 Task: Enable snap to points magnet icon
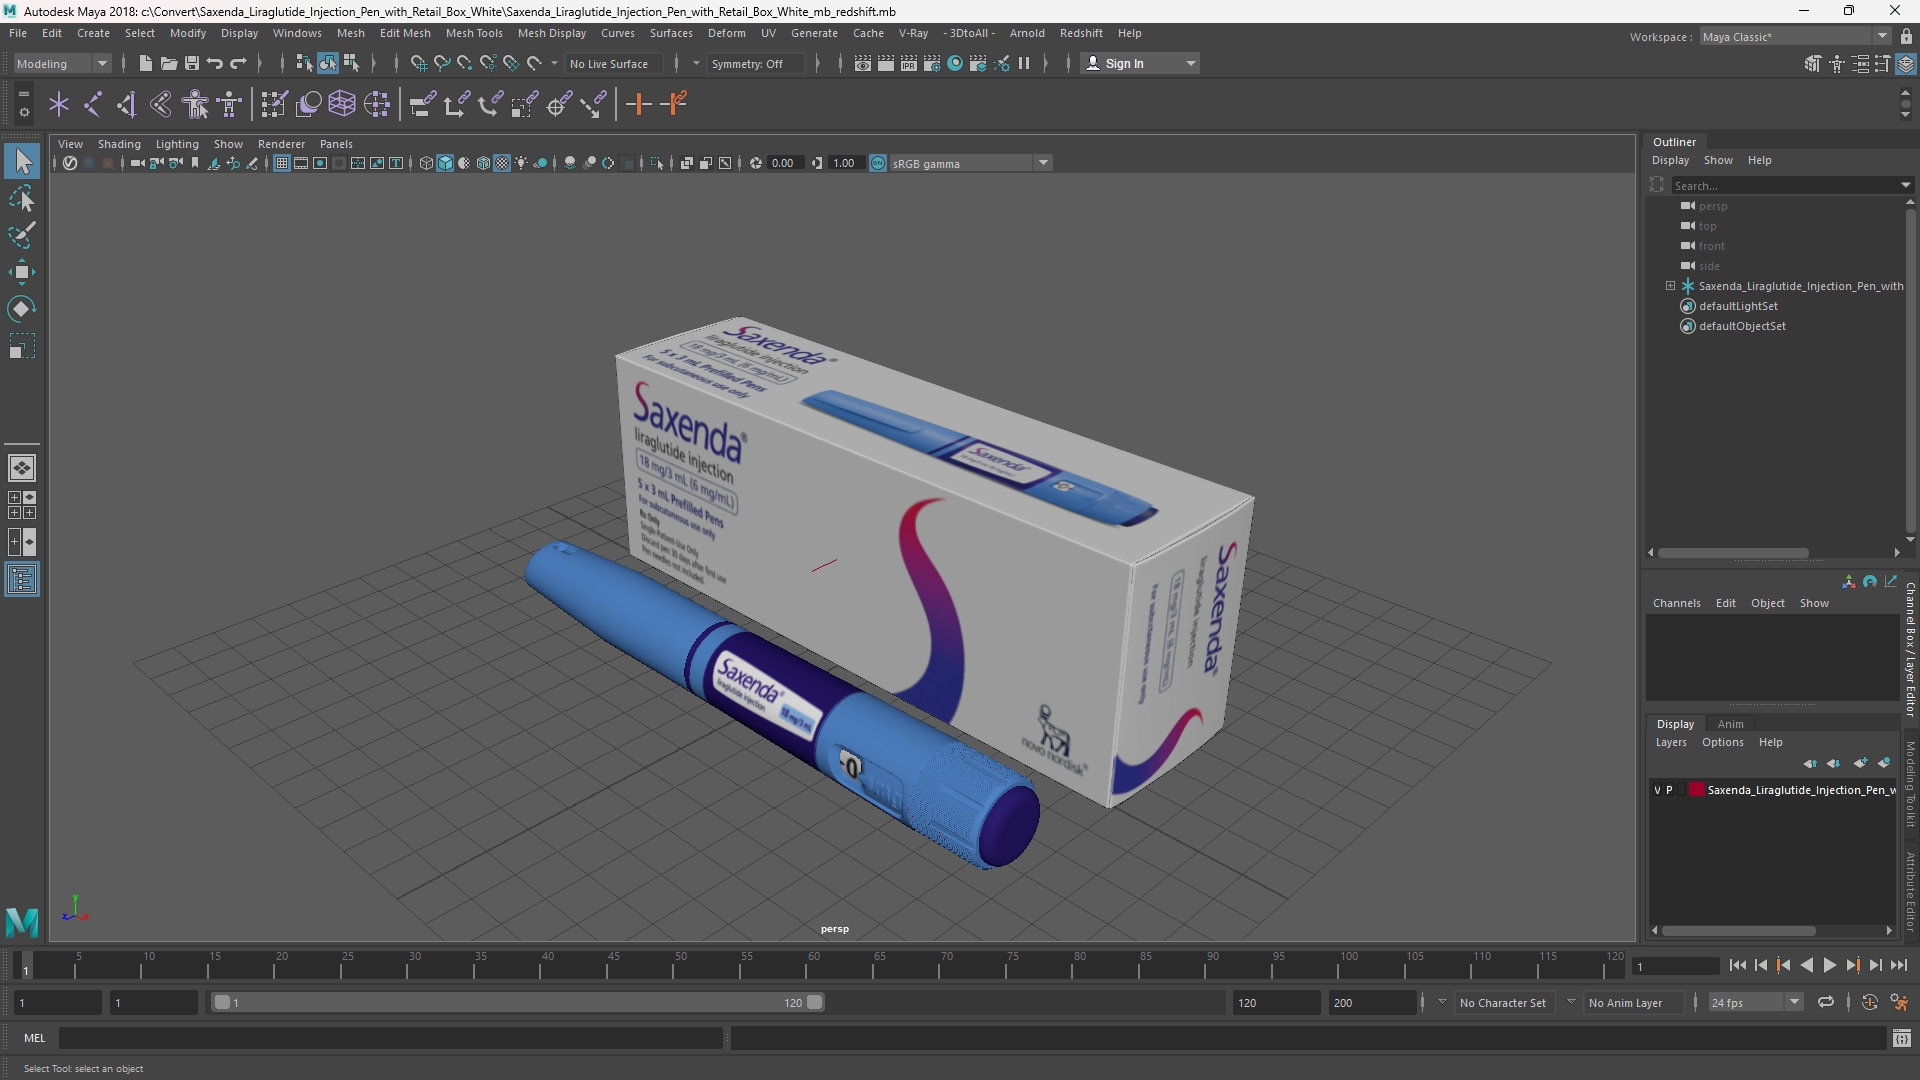(x=464, y=63)
